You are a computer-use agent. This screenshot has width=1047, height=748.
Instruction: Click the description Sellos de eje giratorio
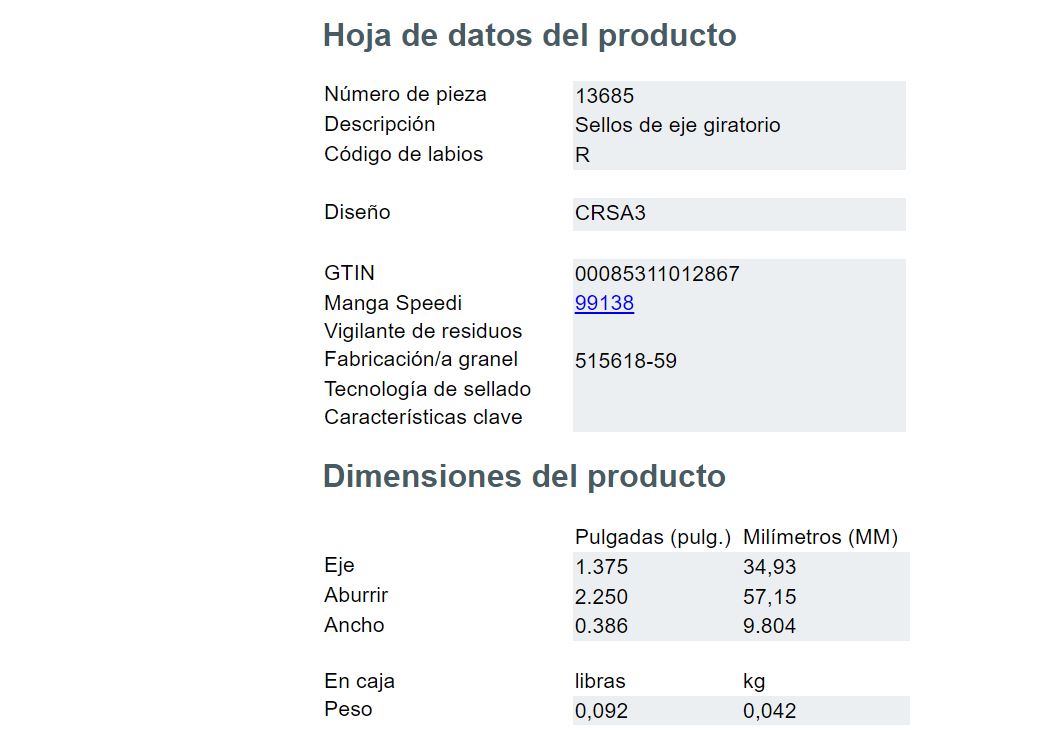click(678, 125)
